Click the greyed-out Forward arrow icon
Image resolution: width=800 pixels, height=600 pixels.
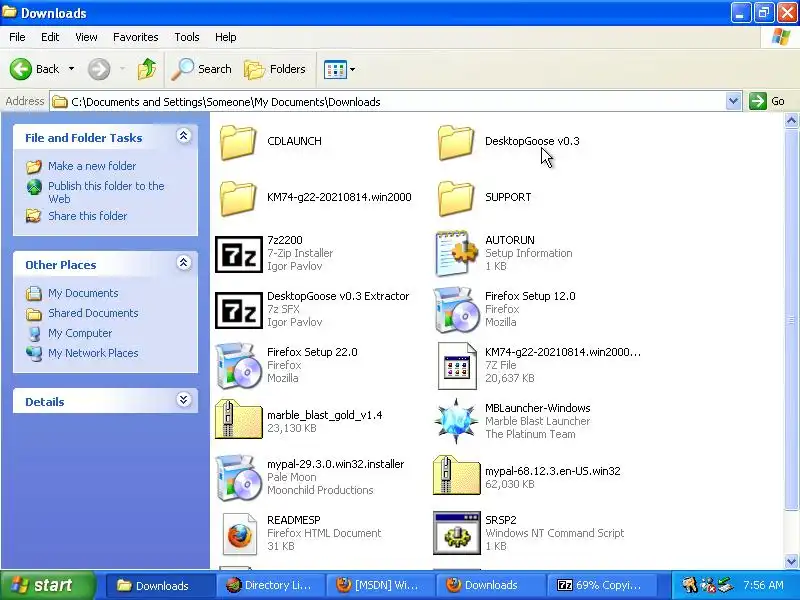[x=99, y=69]
